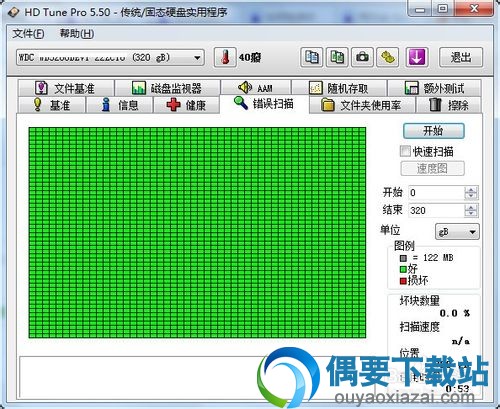This screenshot has width=500, height=409.
Task: Open options with the yellow tool icon
Action: (388, 57)
